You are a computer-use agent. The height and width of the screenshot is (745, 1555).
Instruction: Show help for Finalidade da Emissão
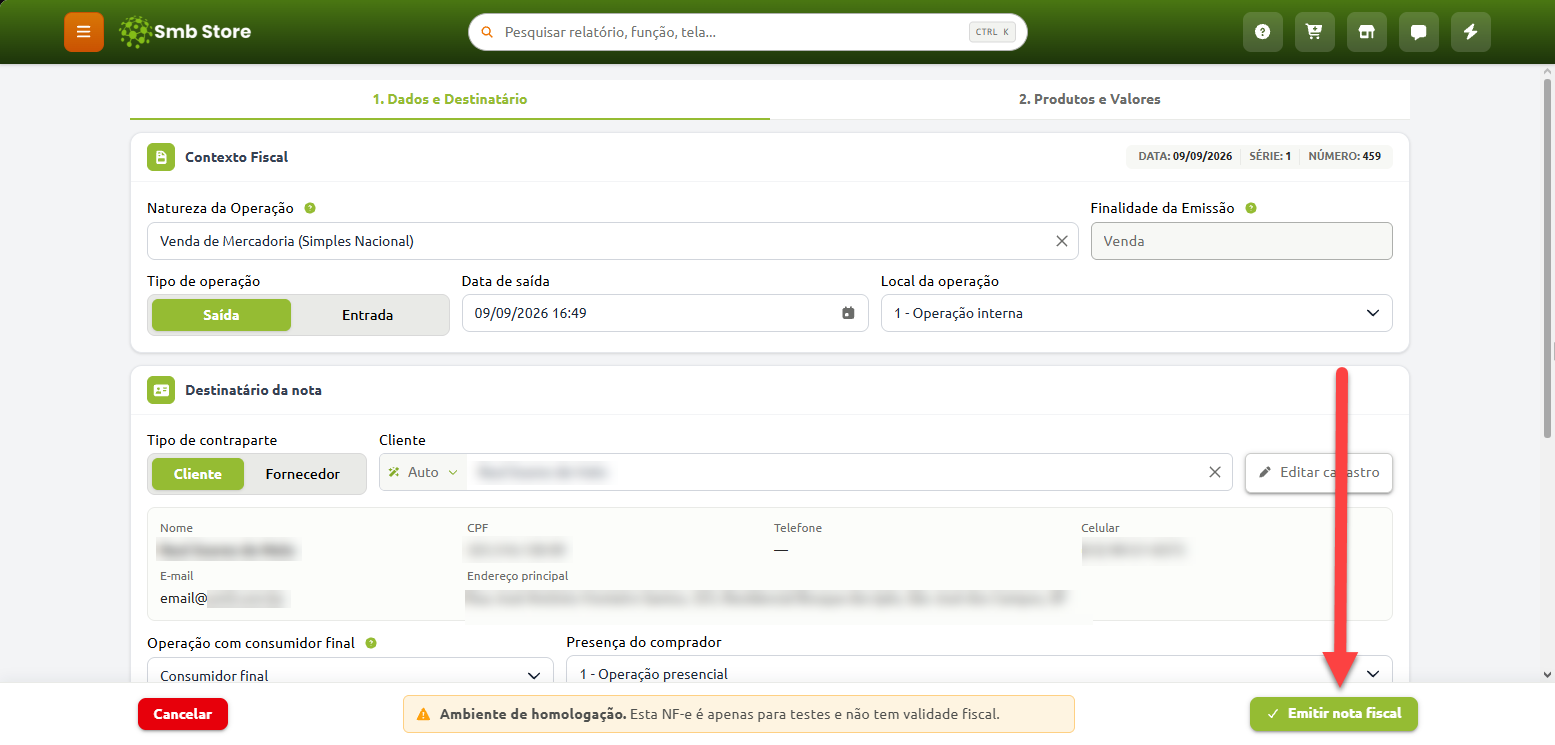point(1251,208)
